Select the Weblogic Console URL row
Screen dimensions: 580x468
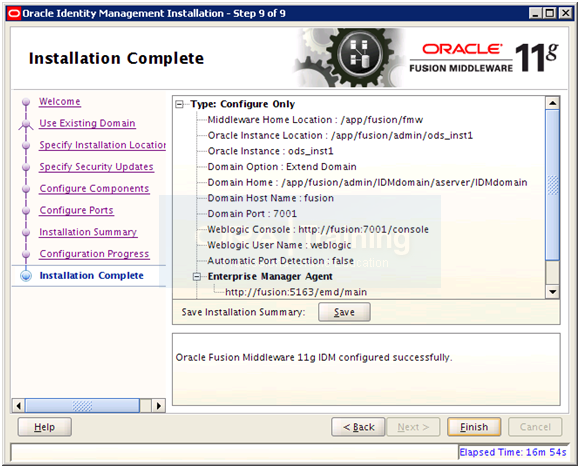318,229
